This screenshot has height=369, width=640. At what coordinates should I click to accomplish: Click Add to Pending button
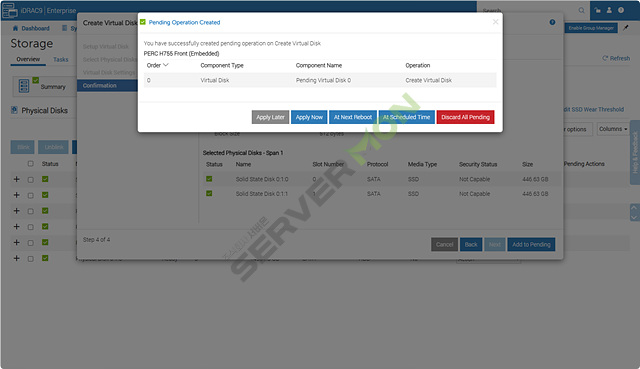pyautogui.click(x=531, y=245)
